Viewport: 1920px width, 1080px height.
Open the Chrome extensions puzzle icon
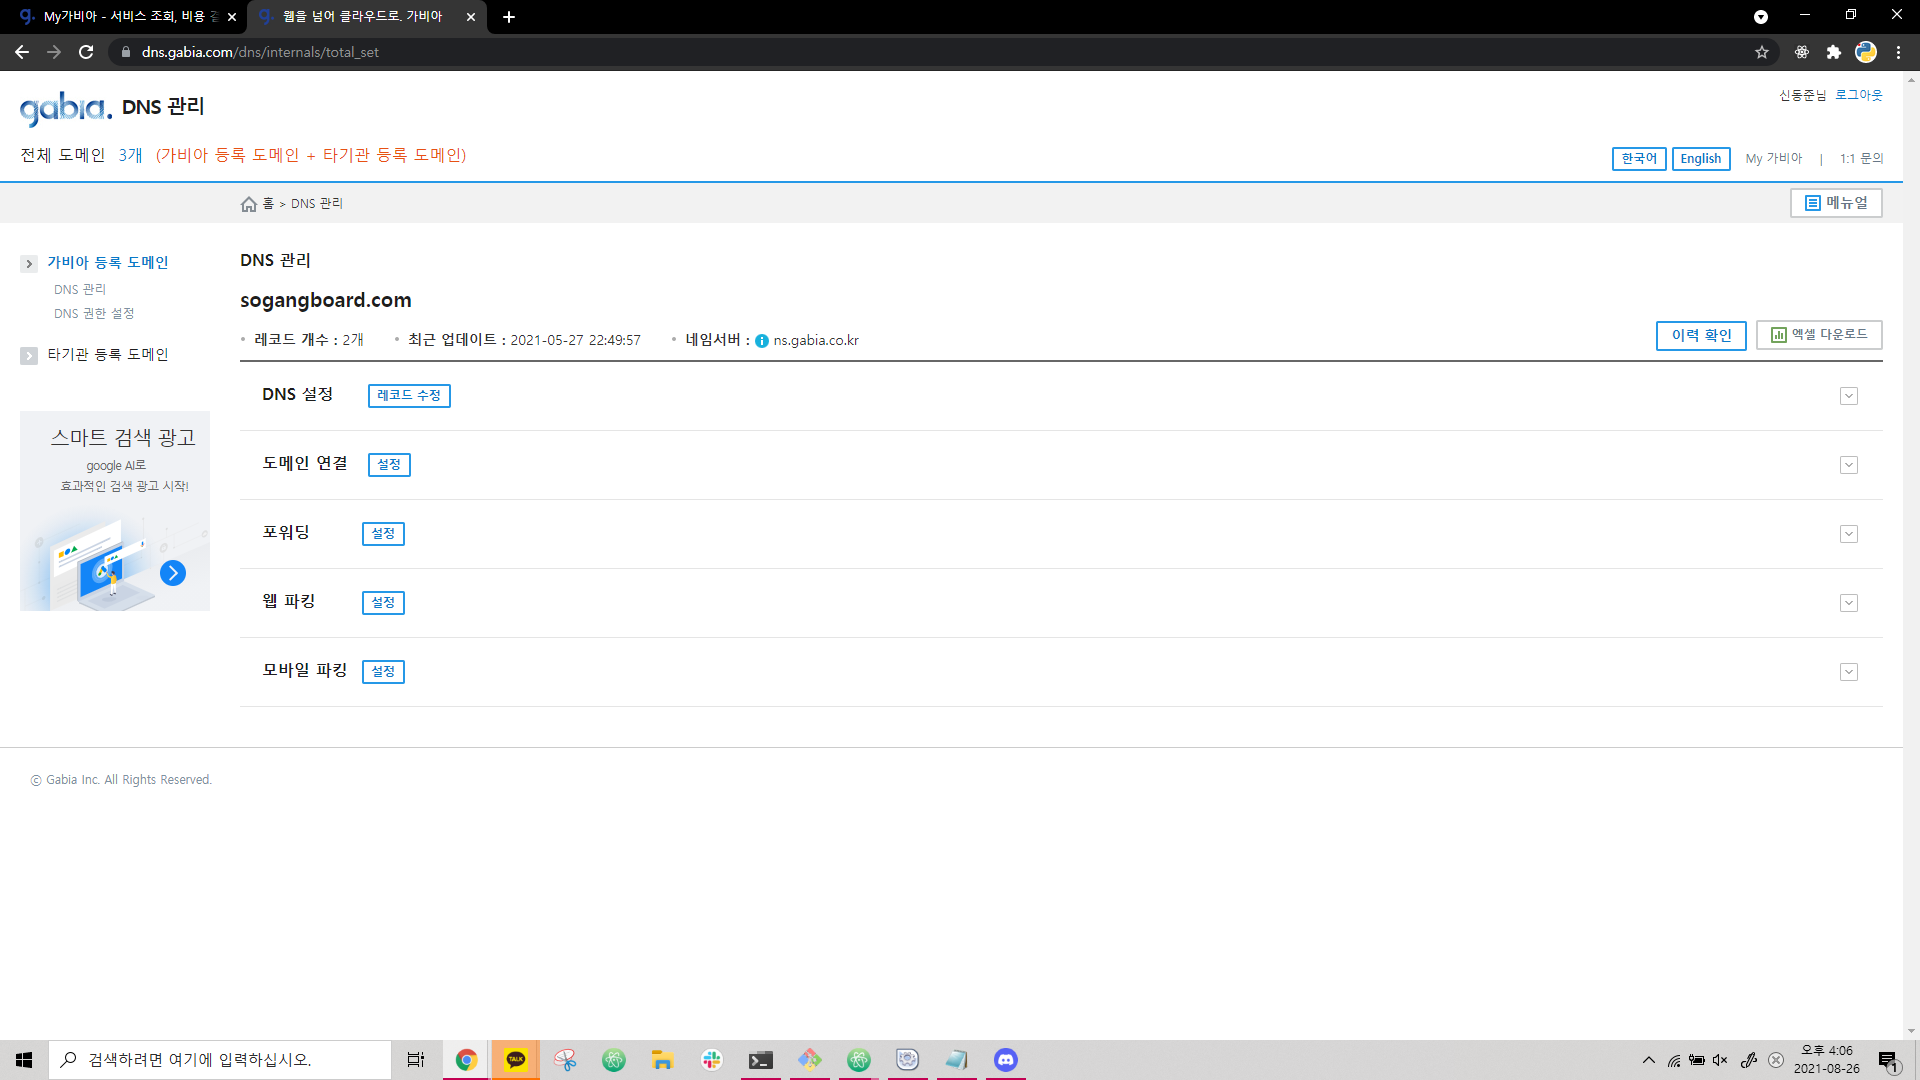[1833, 52]
